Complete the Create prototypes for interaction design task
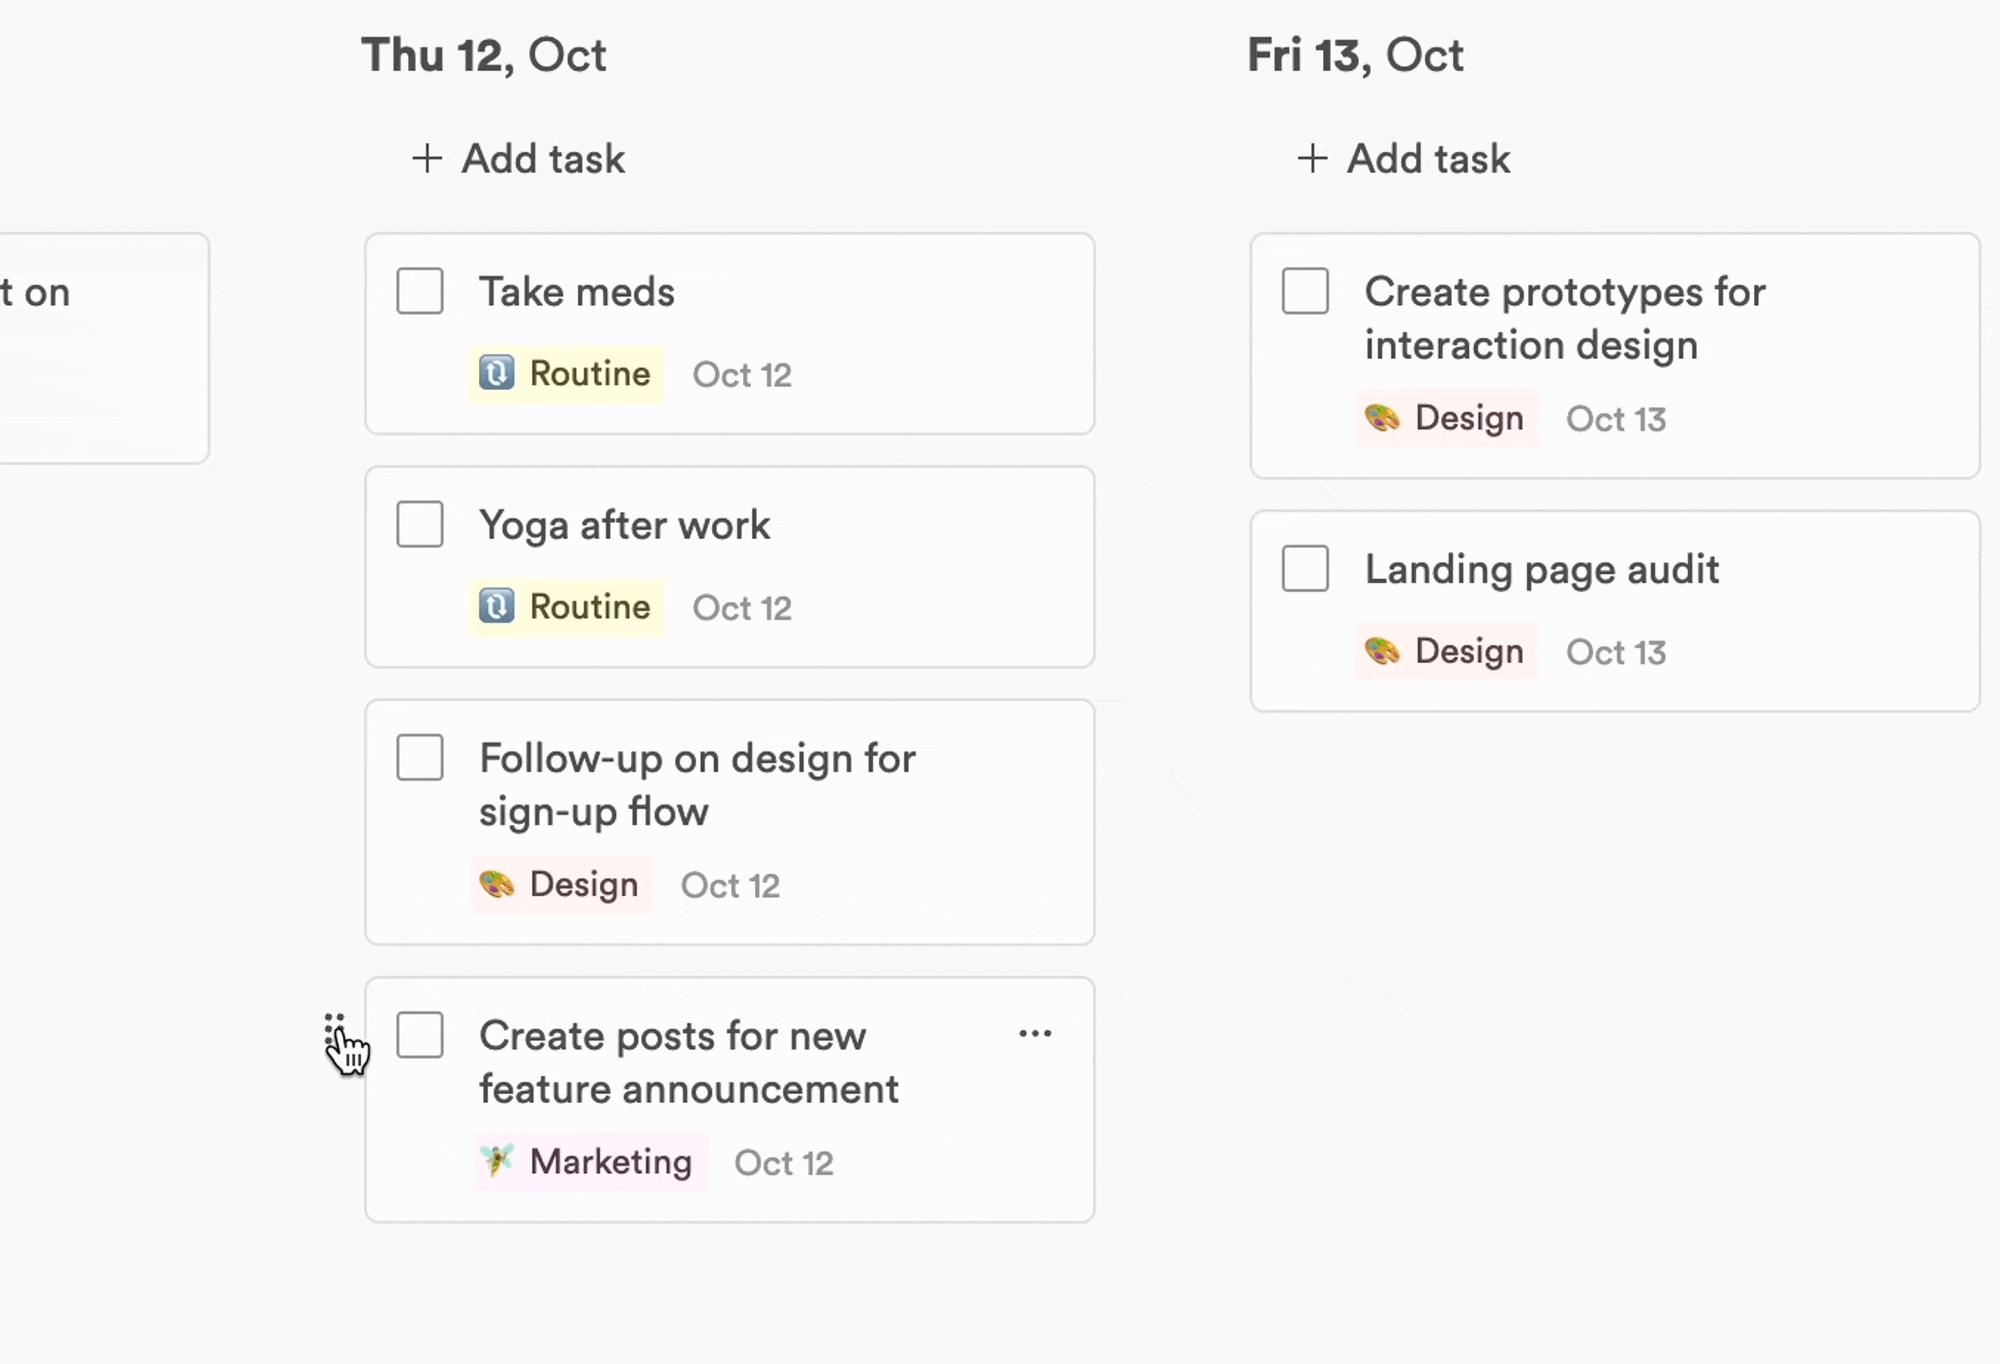Viewport: 2000px width, 1364px height. [x=1305, y=291]
